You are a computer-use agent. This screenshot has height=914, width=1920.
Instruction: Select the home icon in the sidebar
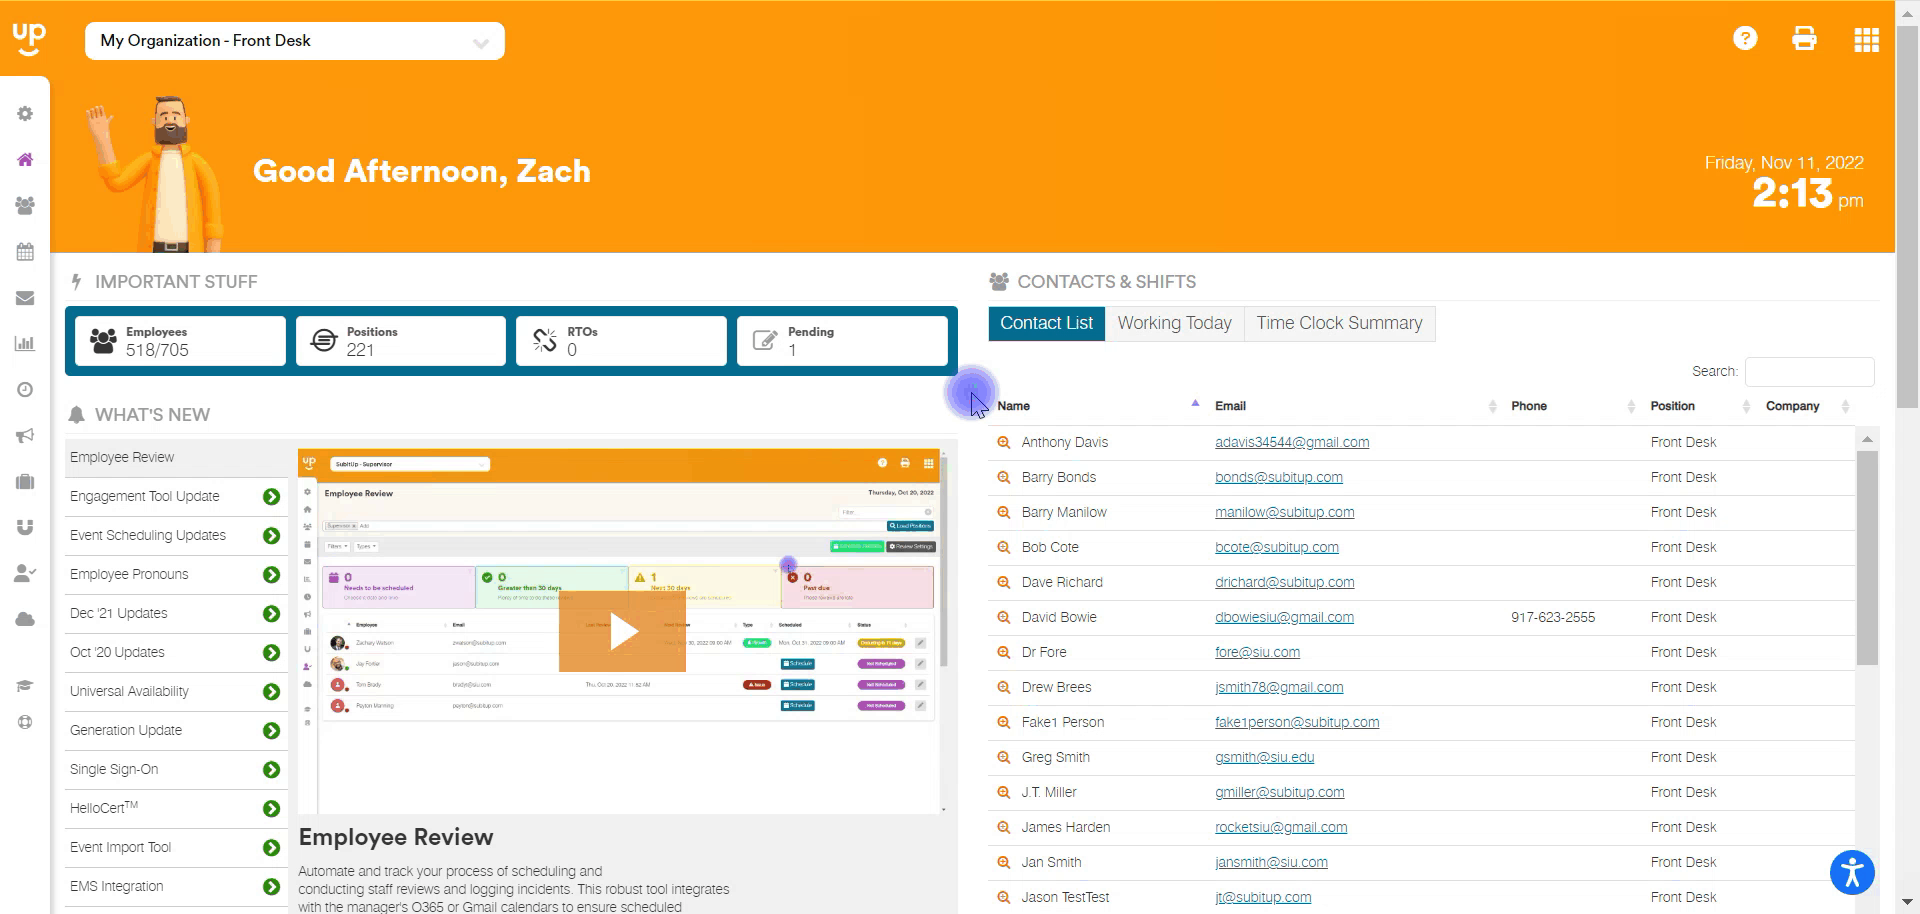[x=25, y=159]
